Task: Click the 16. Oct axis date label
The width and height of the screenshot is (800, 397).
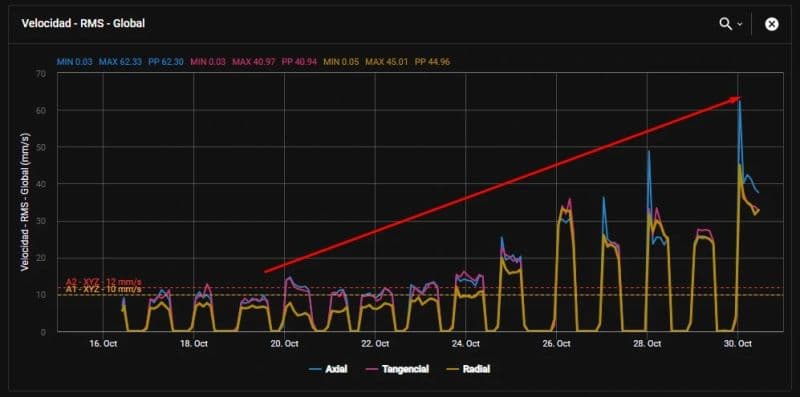Action: point(103,344)
